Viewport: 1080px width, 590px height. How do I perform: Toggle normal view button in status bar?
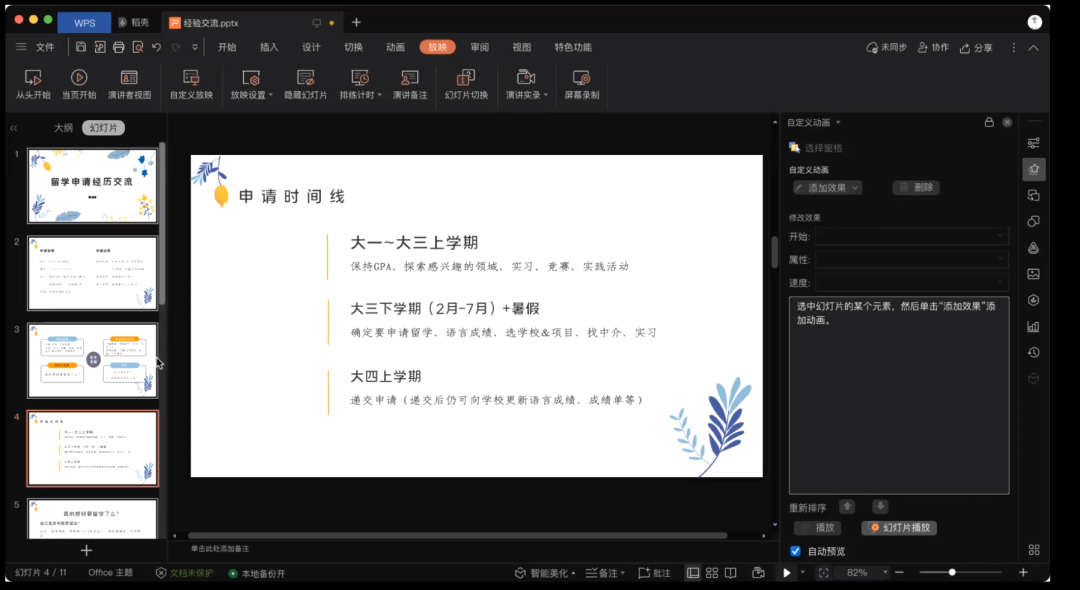(x=693, y=573)
